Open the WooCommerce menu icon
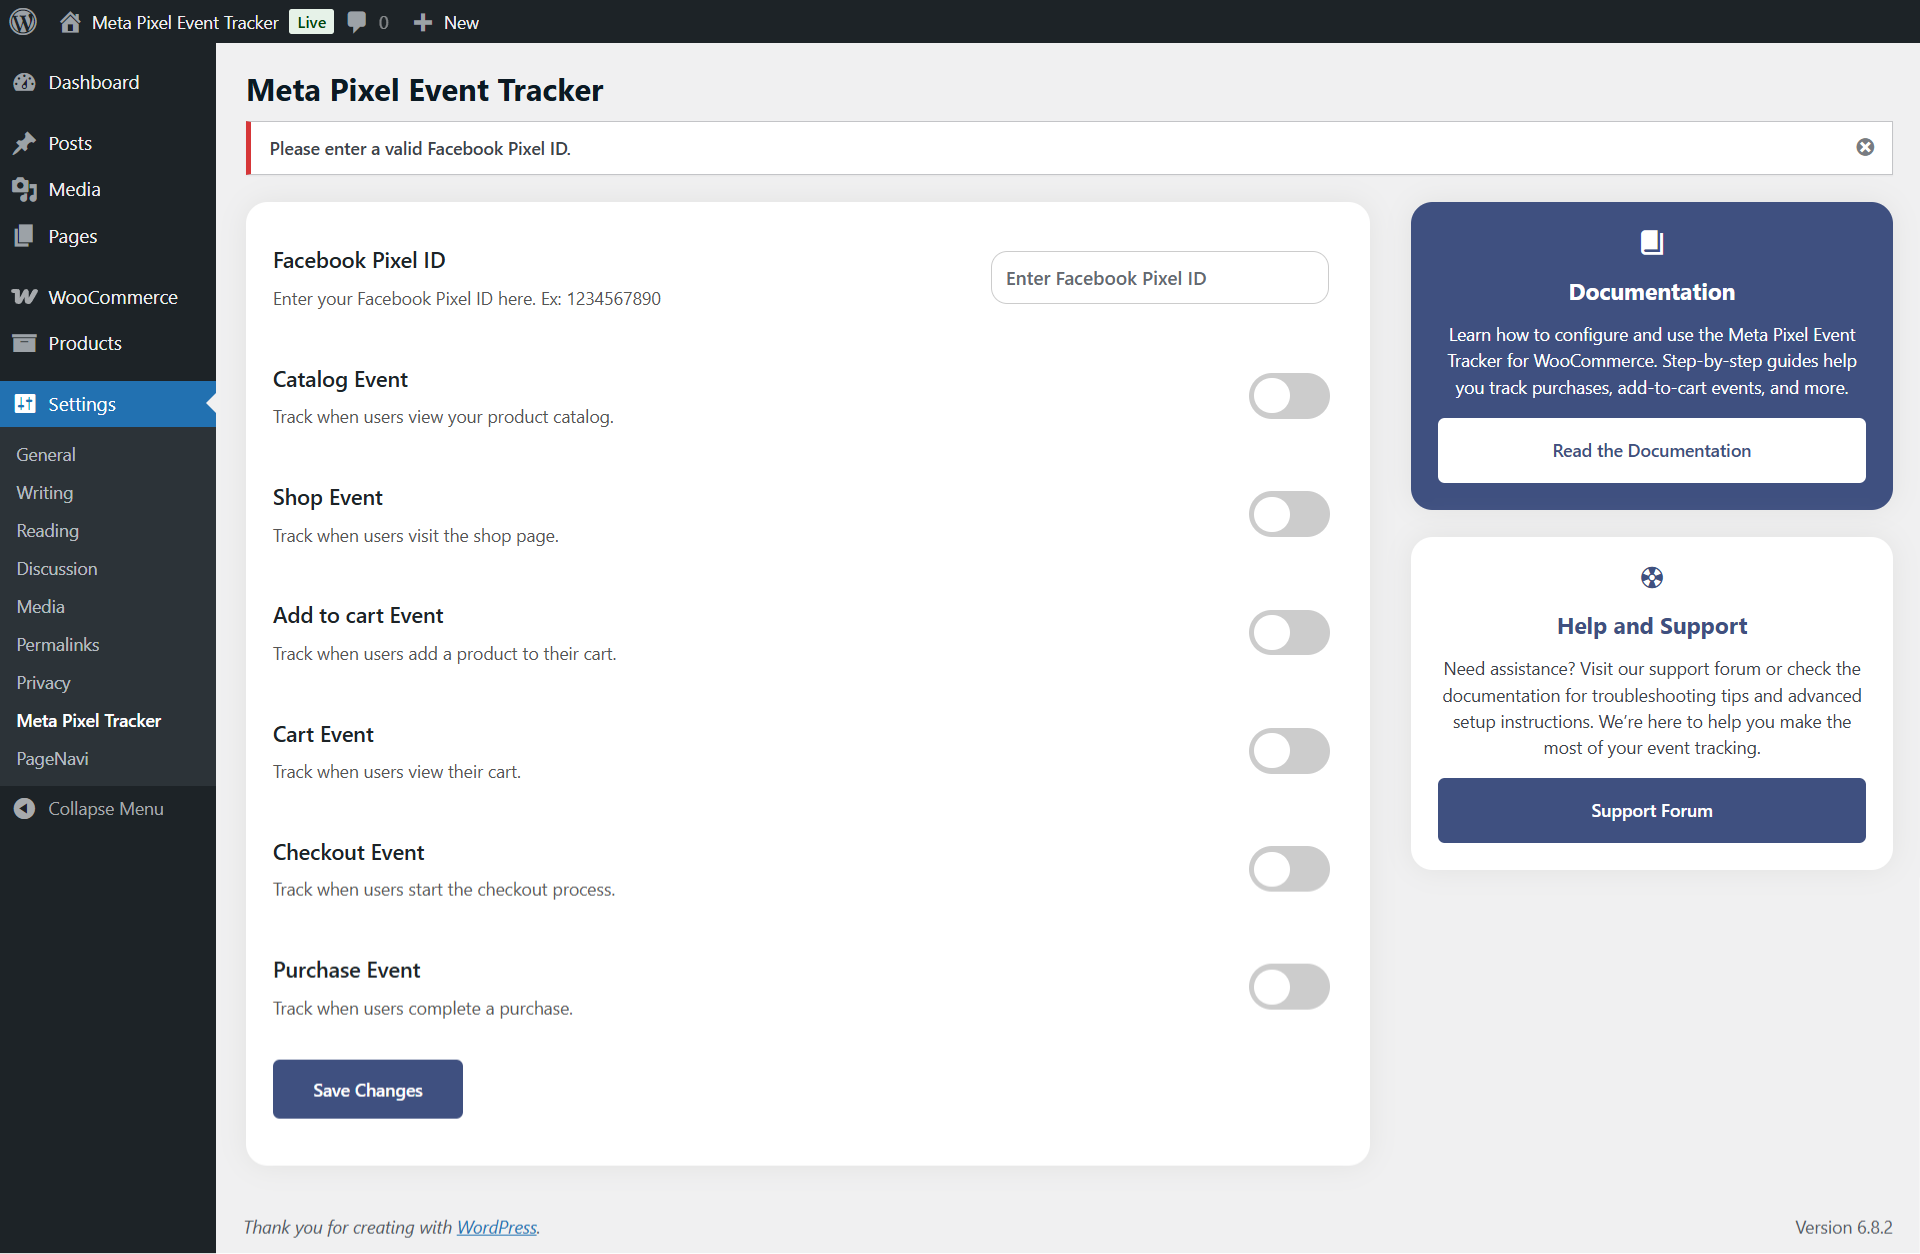The height and width of the screenshot is (1254, 1920). pyautogui.click(x=24, y=297)
